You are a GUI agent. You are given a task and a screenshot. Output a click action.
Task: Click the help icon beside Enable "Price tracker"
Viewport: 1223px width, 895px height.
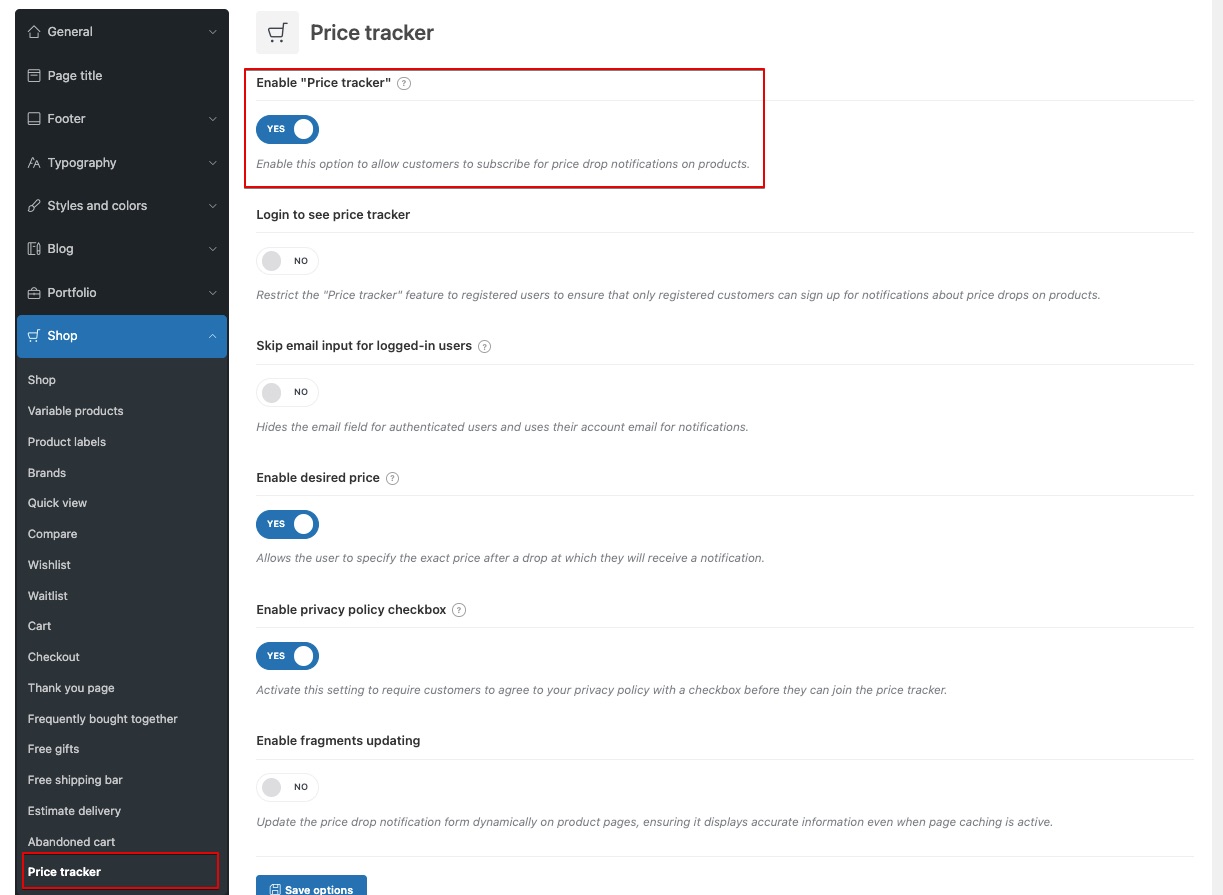point(404,84)
